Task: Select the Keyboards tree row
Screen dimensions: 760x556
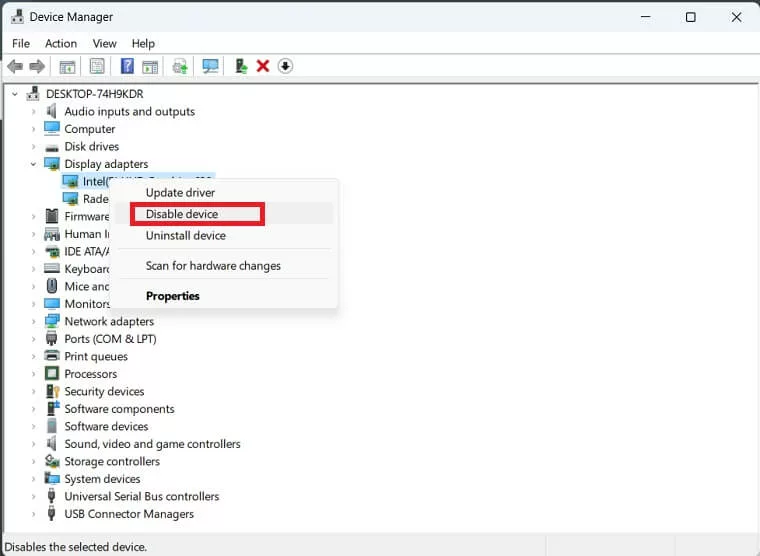Action: pos(87,269)
